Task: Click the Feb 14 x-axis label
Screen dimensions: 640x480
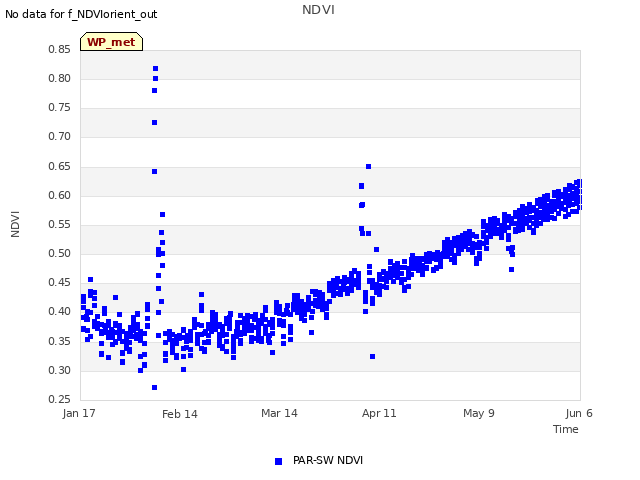Action: click(x=180, y=414)
